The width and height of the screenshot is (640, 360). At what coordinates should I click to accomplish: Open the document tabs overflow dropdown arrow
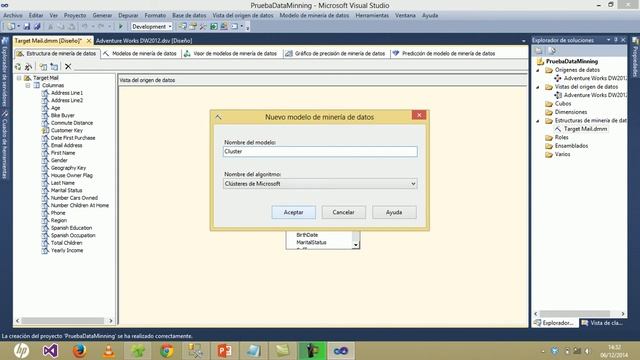[524, 41]
